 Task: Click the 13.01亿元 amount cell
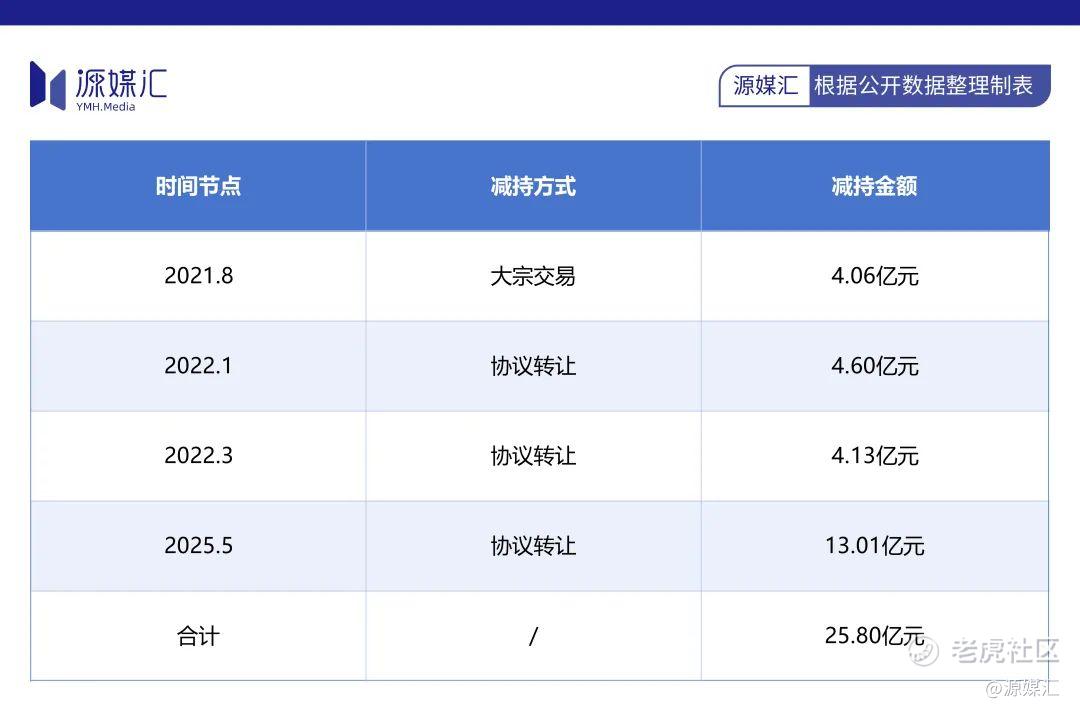point(875,546)
